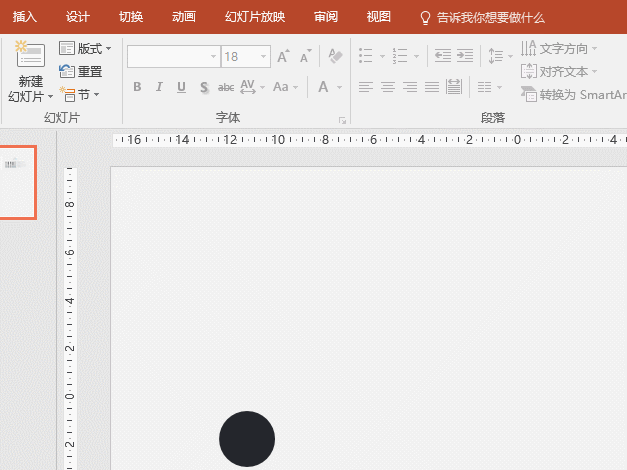Image resolution: width=627 pixels, height=470 pixels.
Task: Click the center text alignment icon
Action: 388,87
